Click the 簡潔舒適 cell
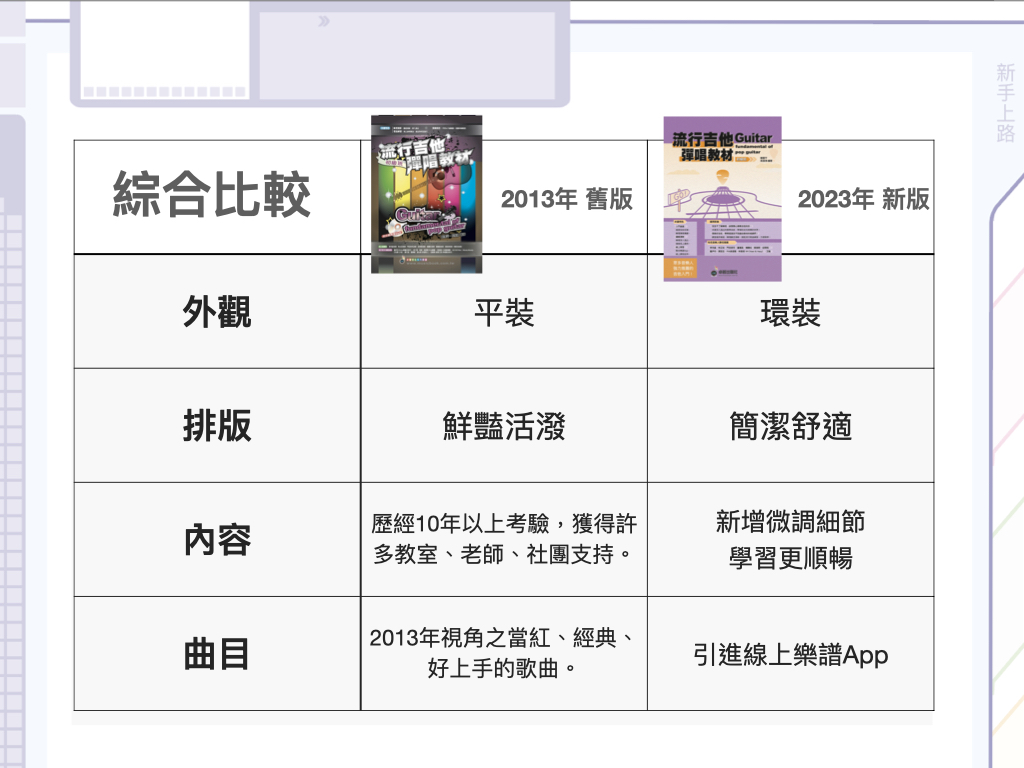Image resolution: width=1024 pixels, height=768 pixels. click(790, 427)
